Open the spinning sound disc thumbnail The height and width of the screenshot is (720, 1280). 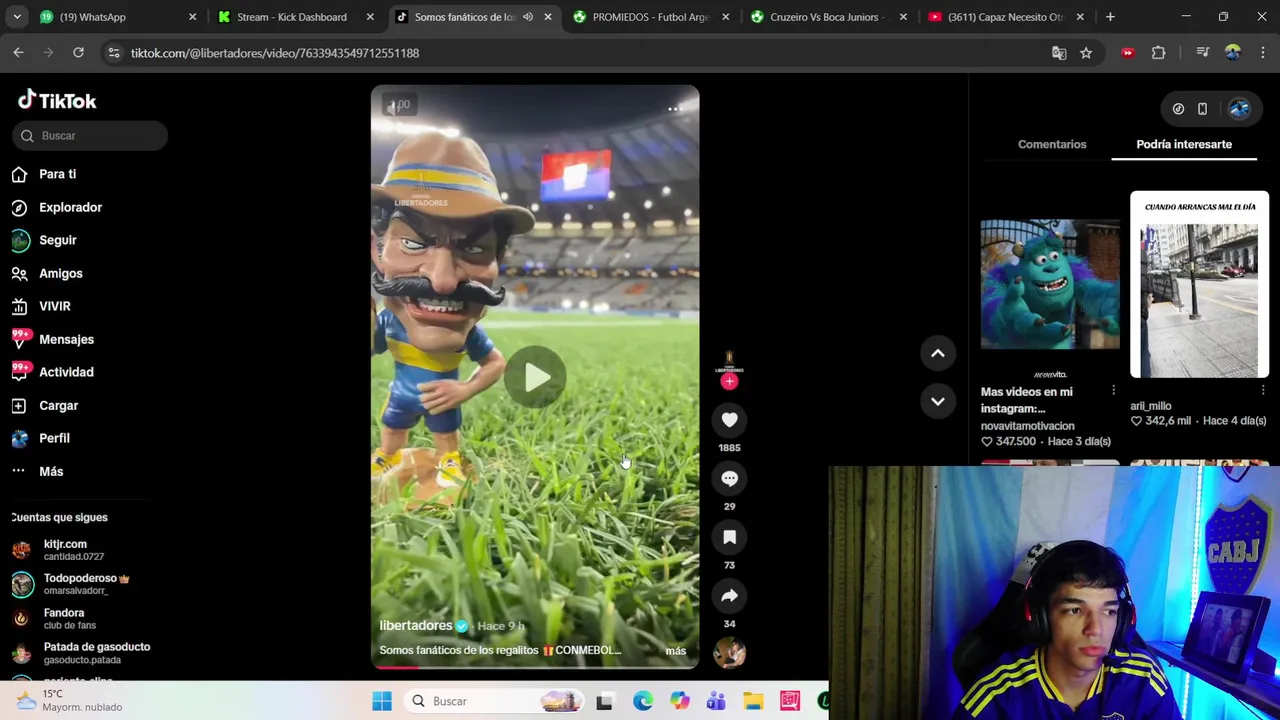point(729,654)
